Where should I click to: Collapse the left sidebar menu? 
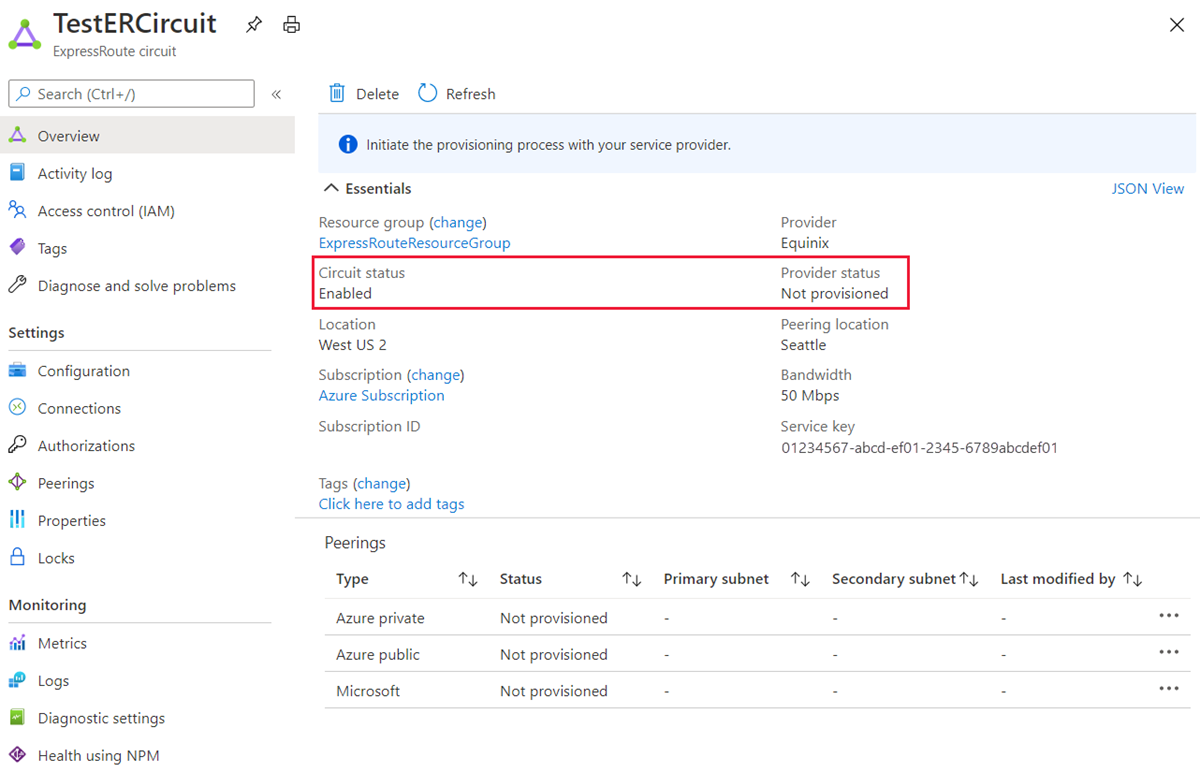(x=276, y=94)
